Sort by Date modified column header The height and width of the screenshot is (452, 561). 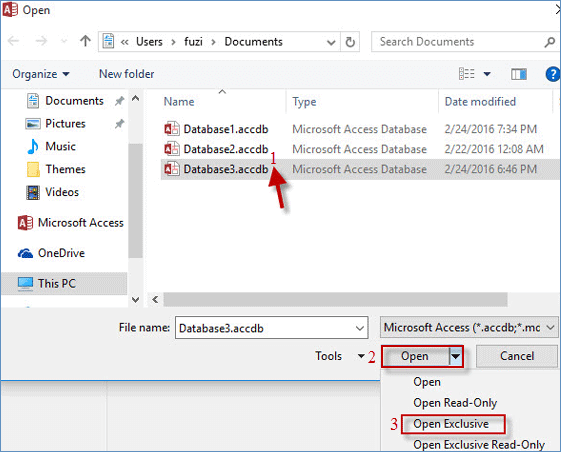tap(480, 102)
